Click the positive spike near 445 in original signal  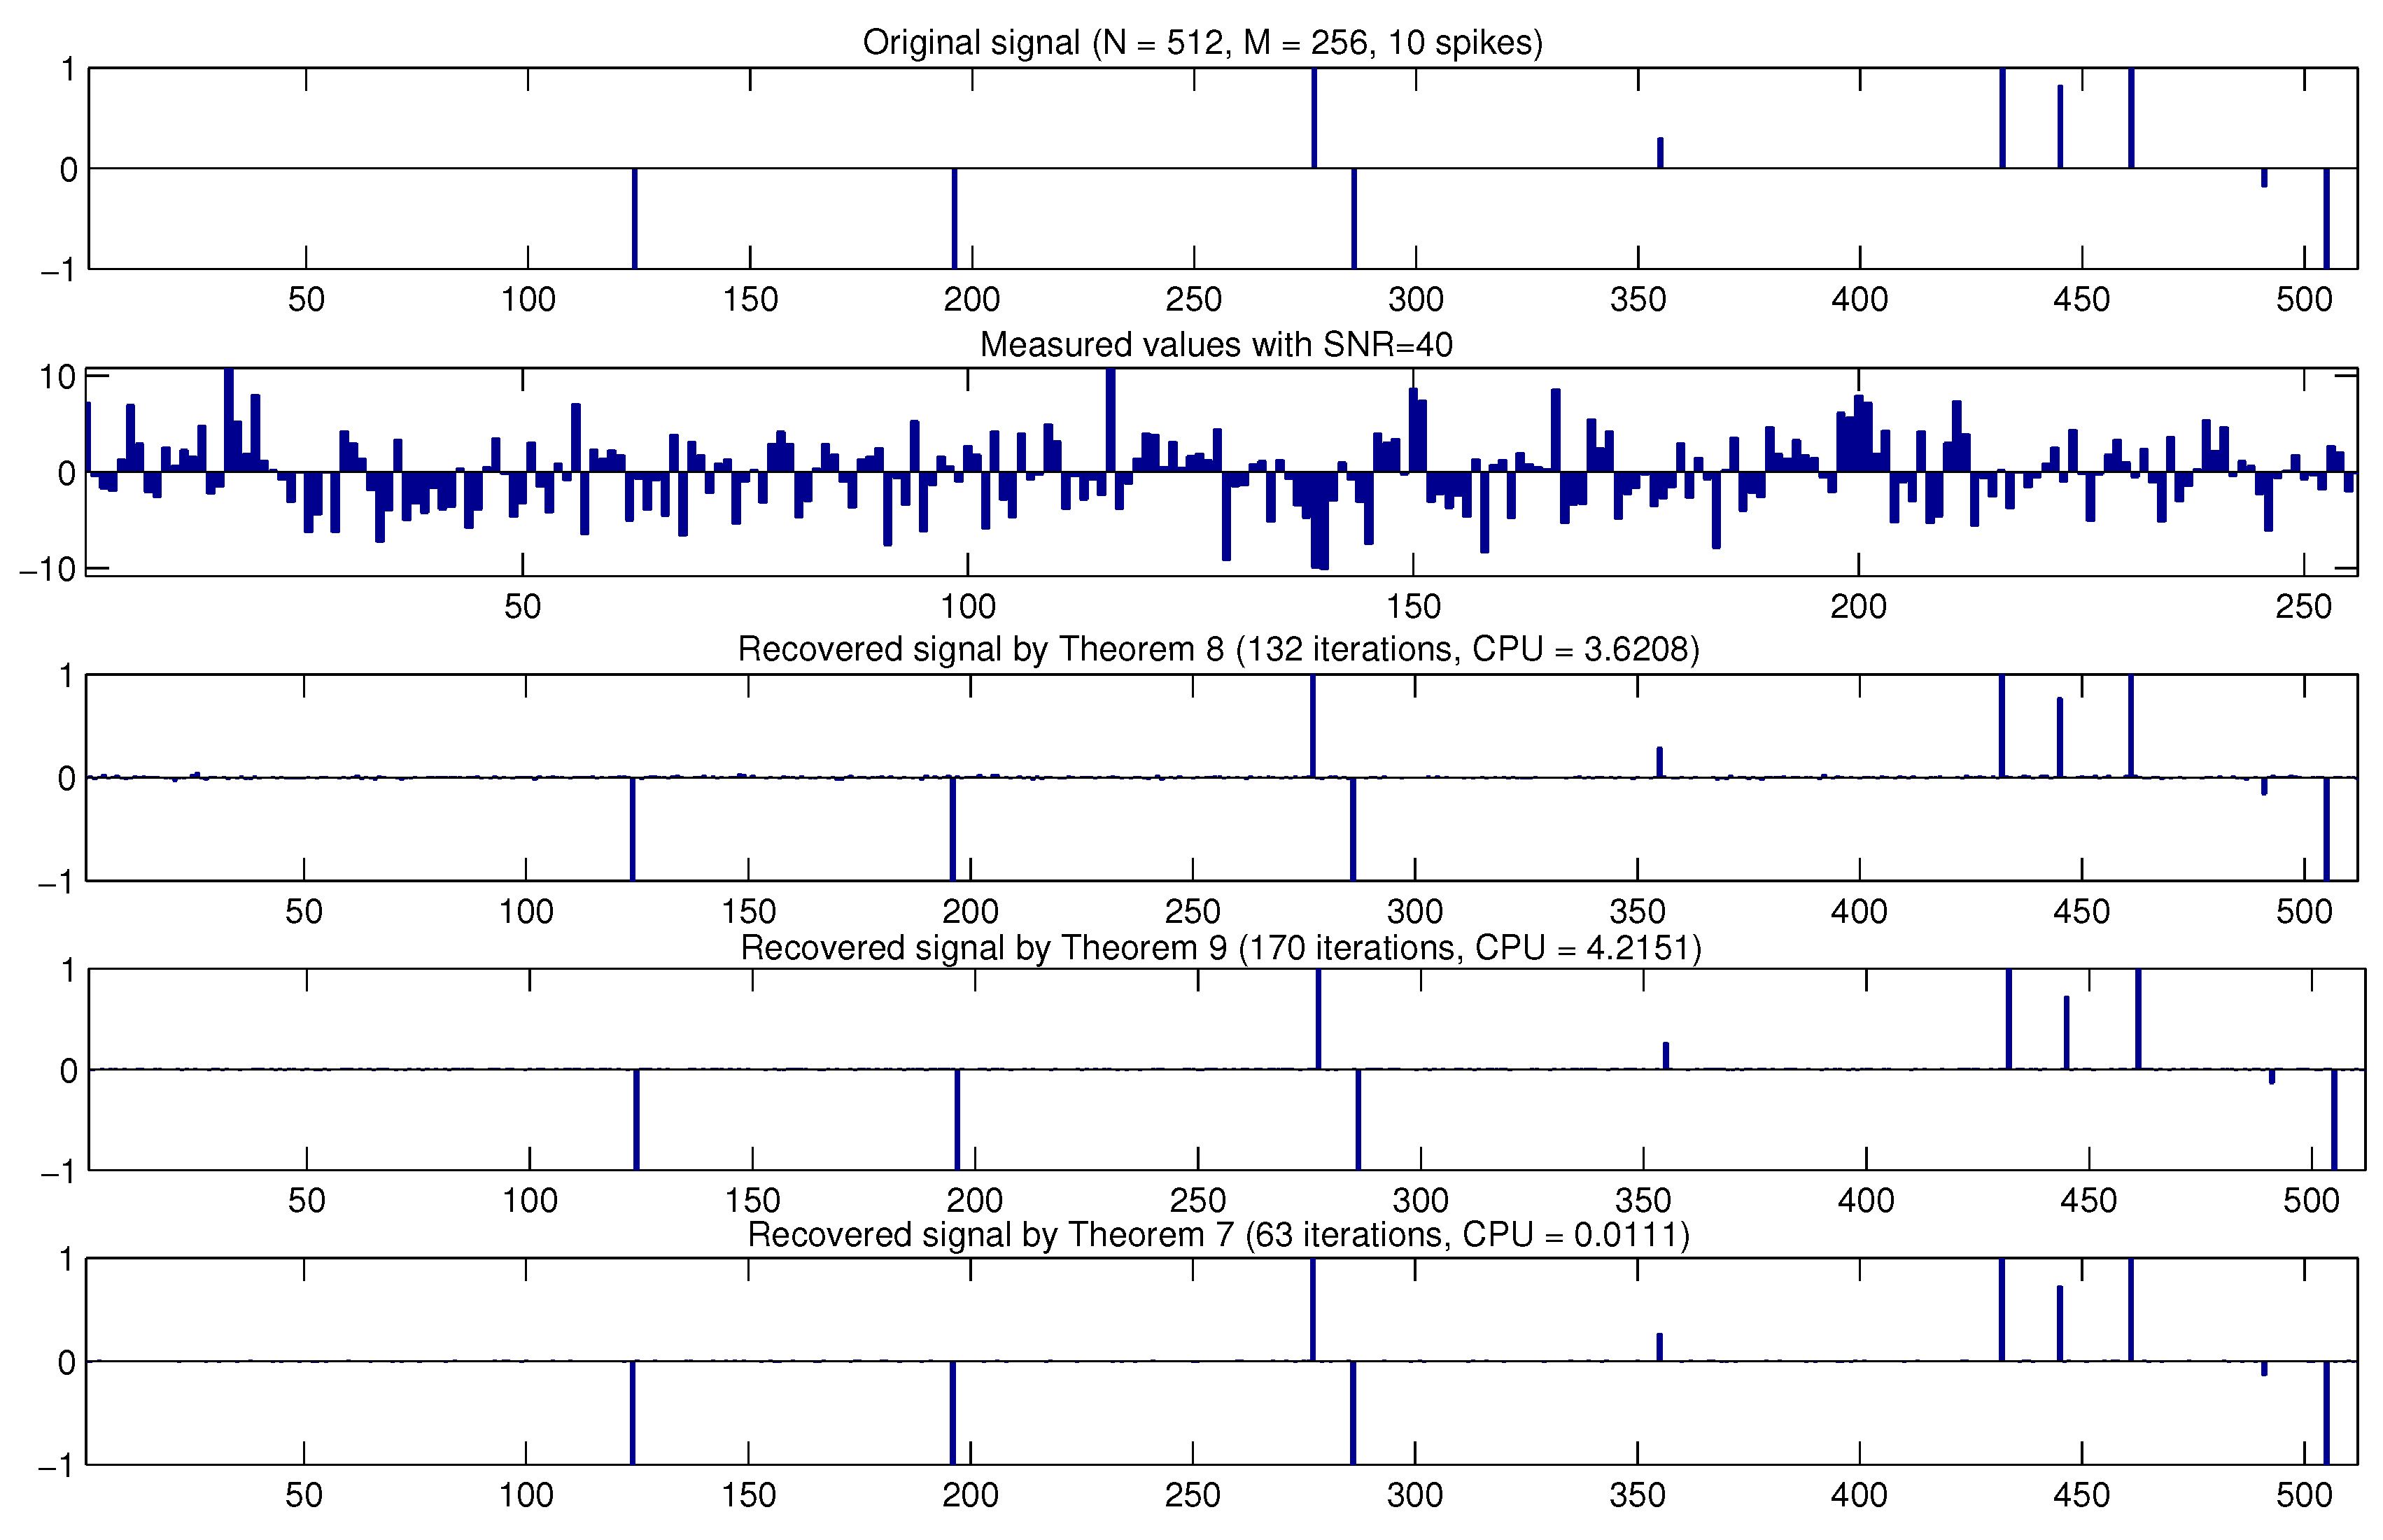(x=2060, y=127)
